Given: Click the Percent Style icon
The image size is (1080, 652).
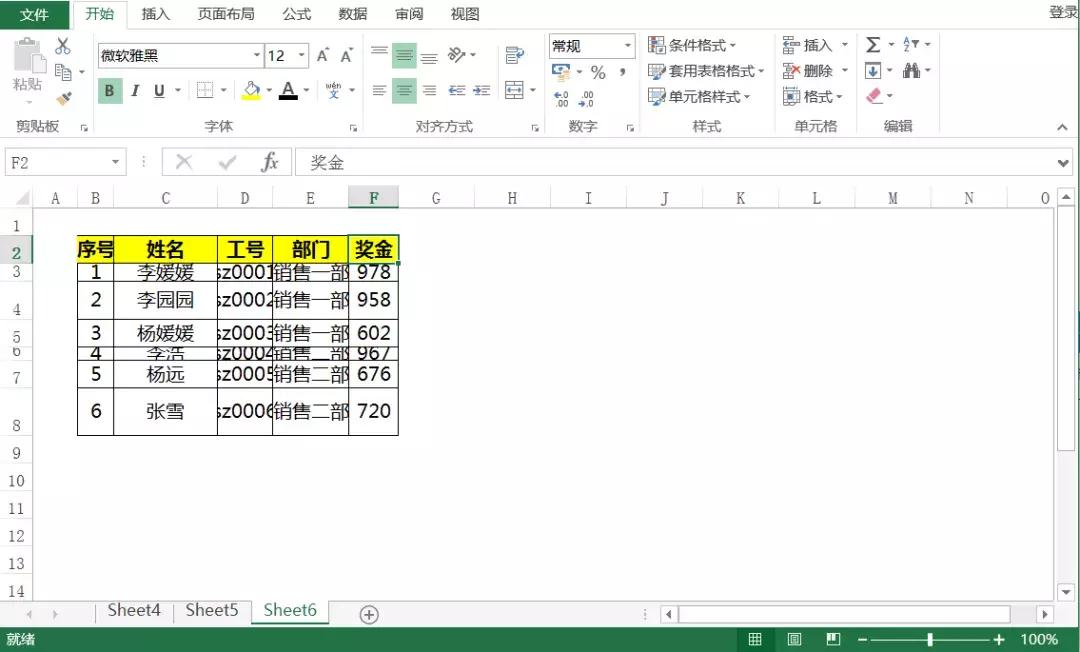Looking at the screenshot, I should [x=598, y=72].
